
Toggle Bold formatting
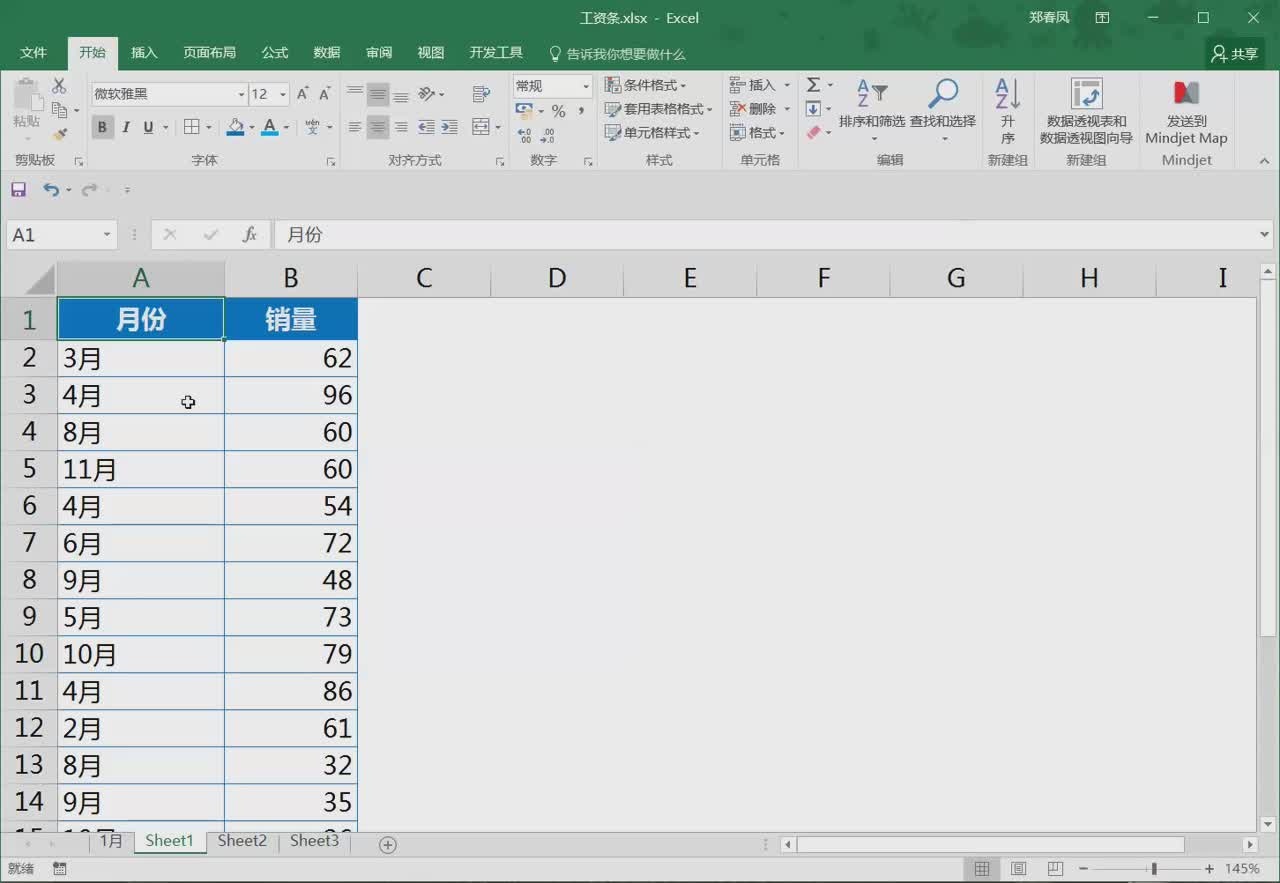click(102, 127)
